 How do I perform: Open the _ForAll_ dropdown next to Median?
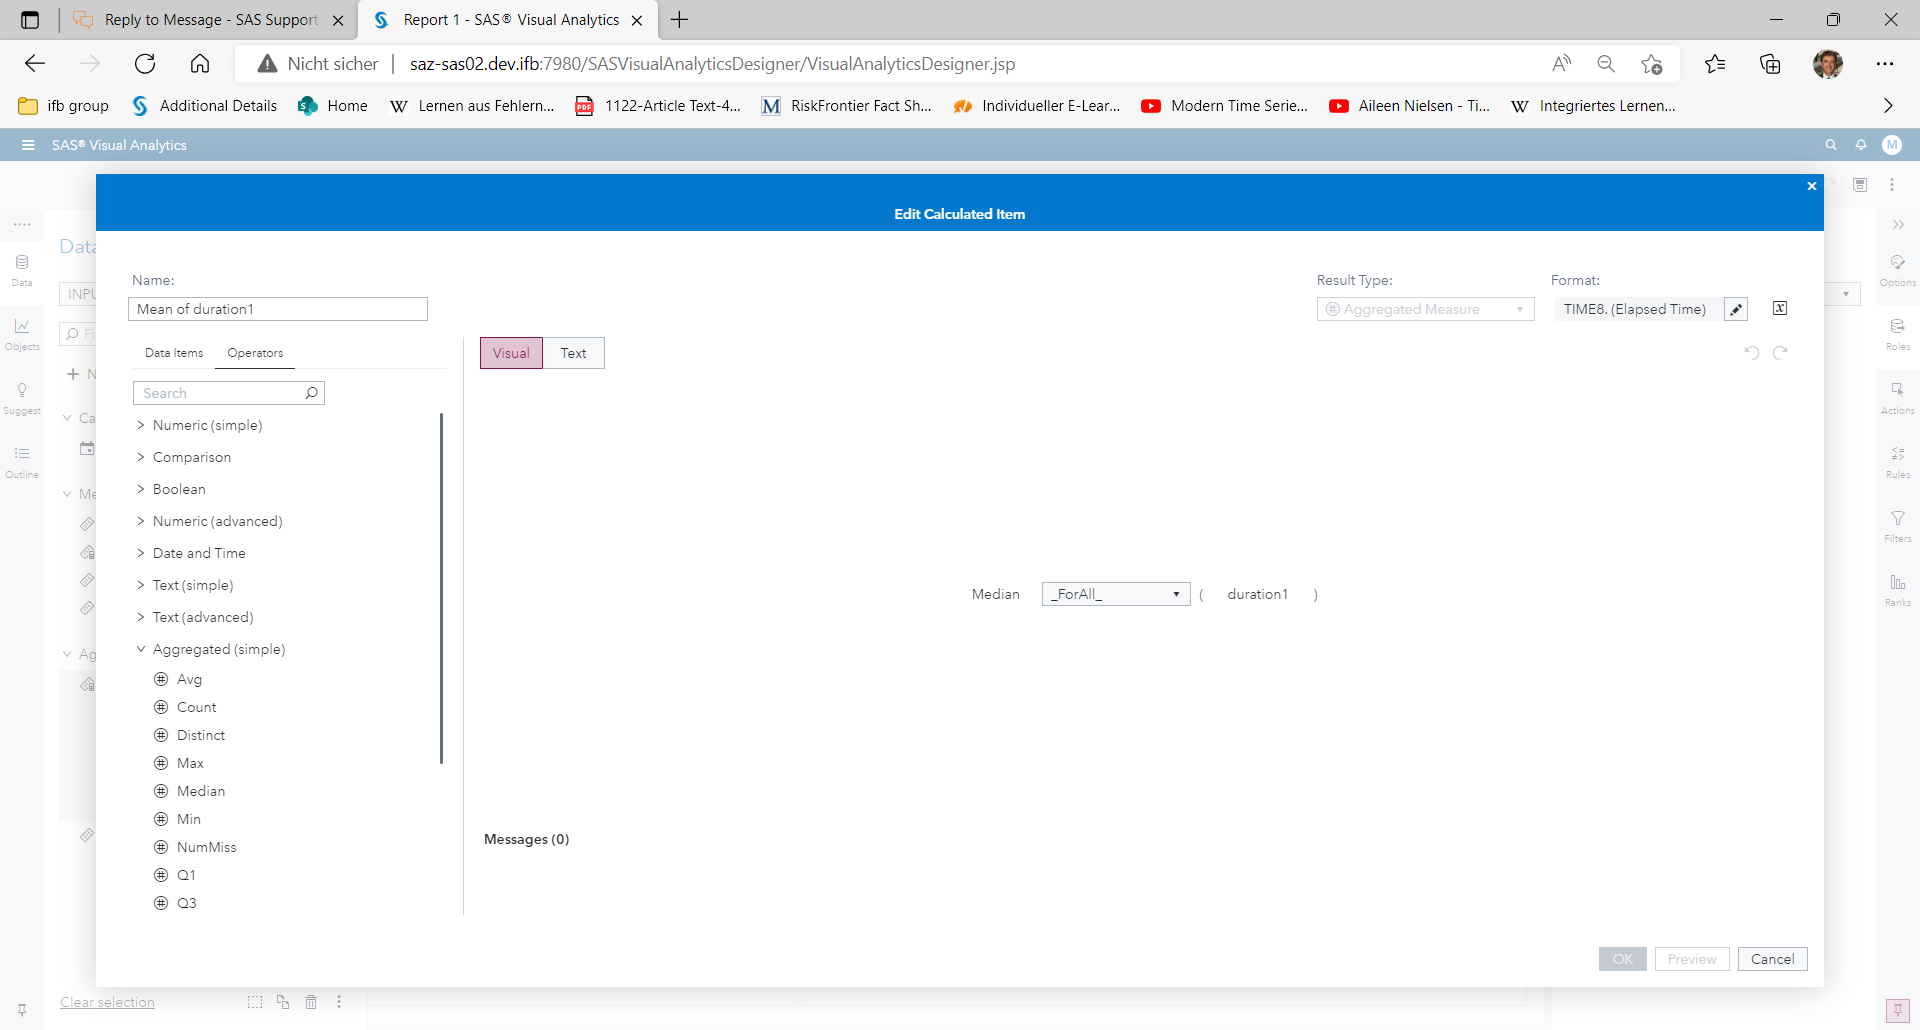tap(1115, 594)
